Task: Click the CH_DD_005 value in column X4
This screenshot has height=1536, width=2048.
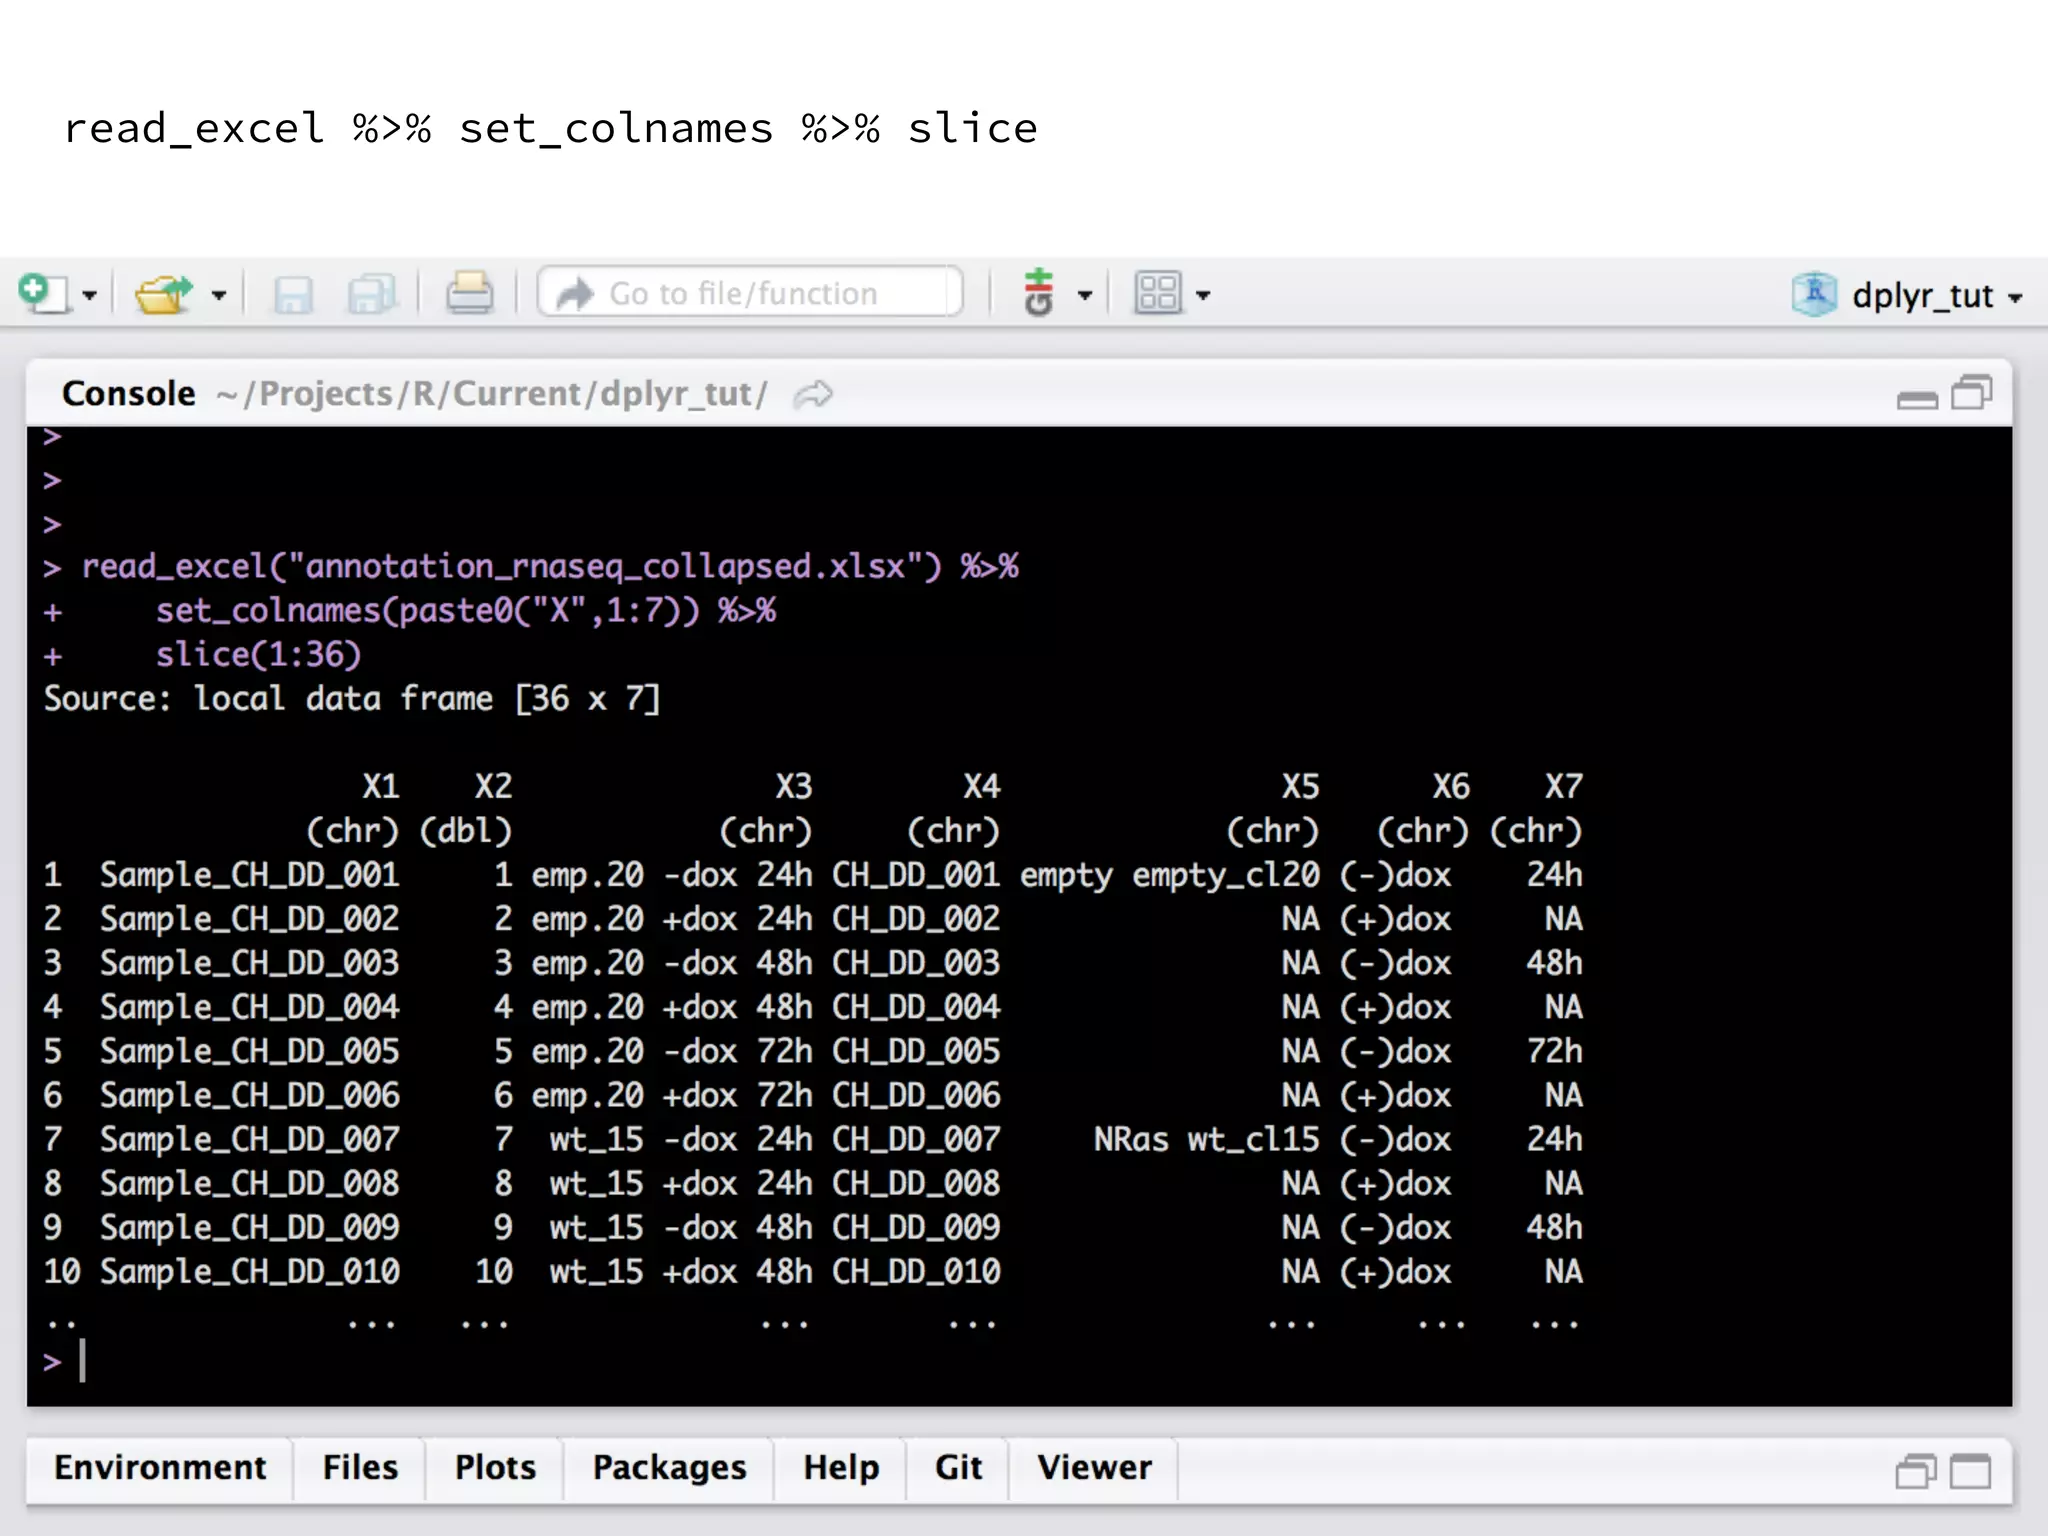Action: (x=916, y=1051)
